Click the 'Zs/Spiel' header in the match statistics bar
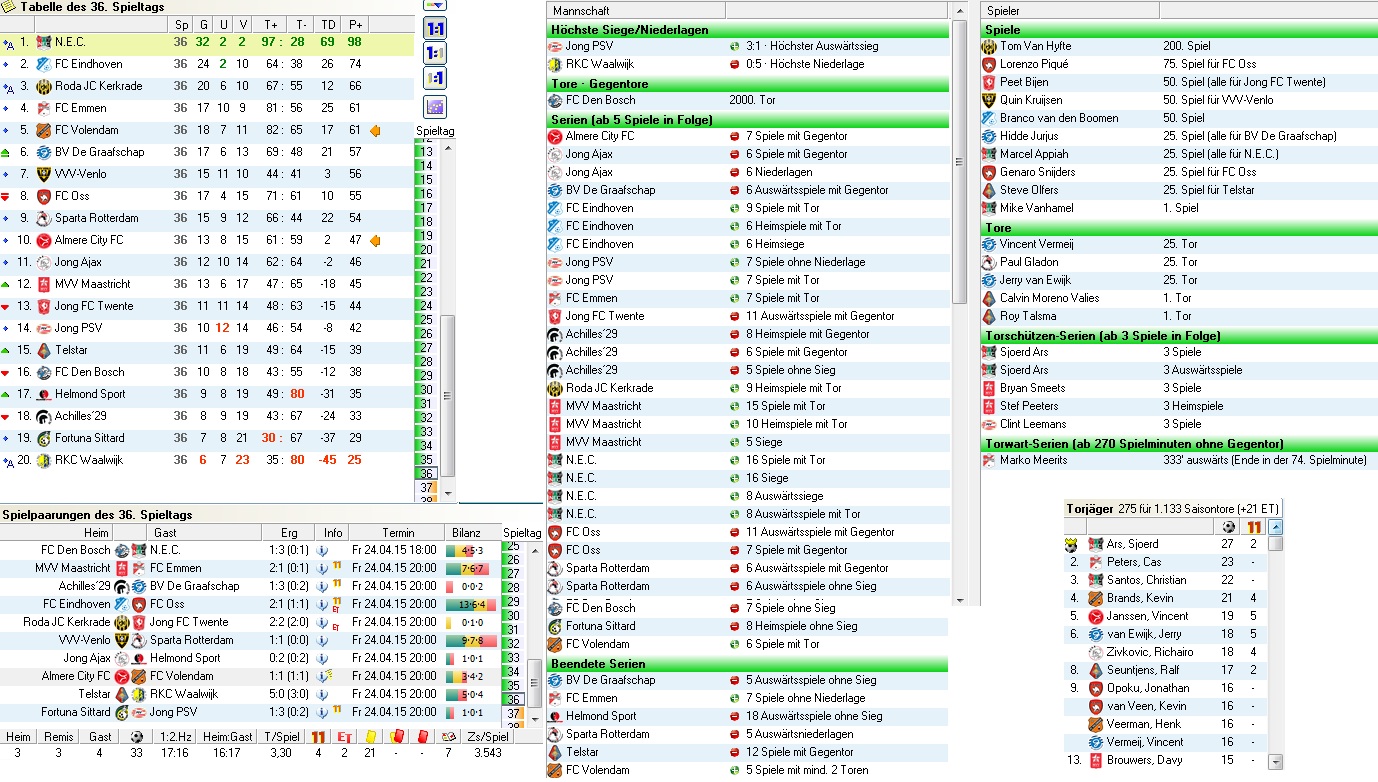 pyautogui.click(x=488, y=737)
